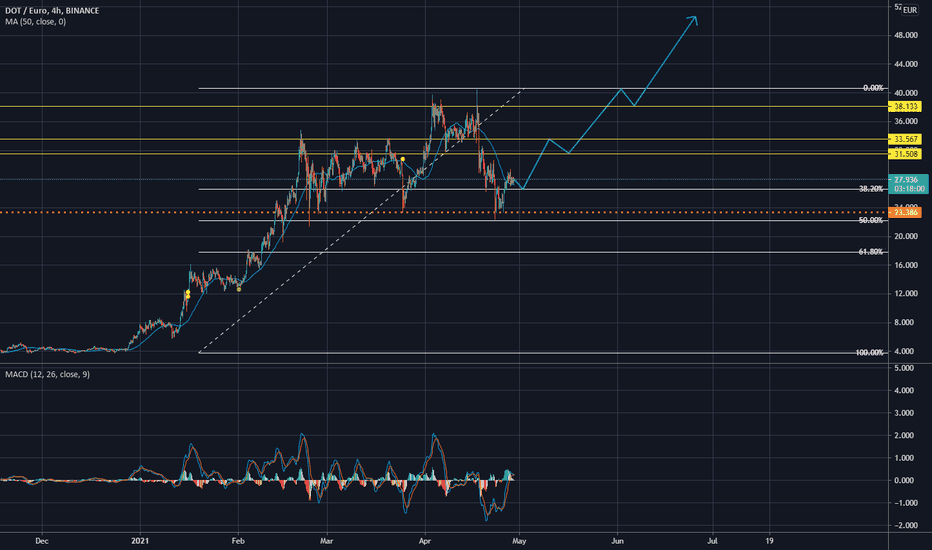Click the DOT / Euro, 4h, BINANCE title
Image resolution: width=932 pixels, height=550 pixels.
click(52, 11)
